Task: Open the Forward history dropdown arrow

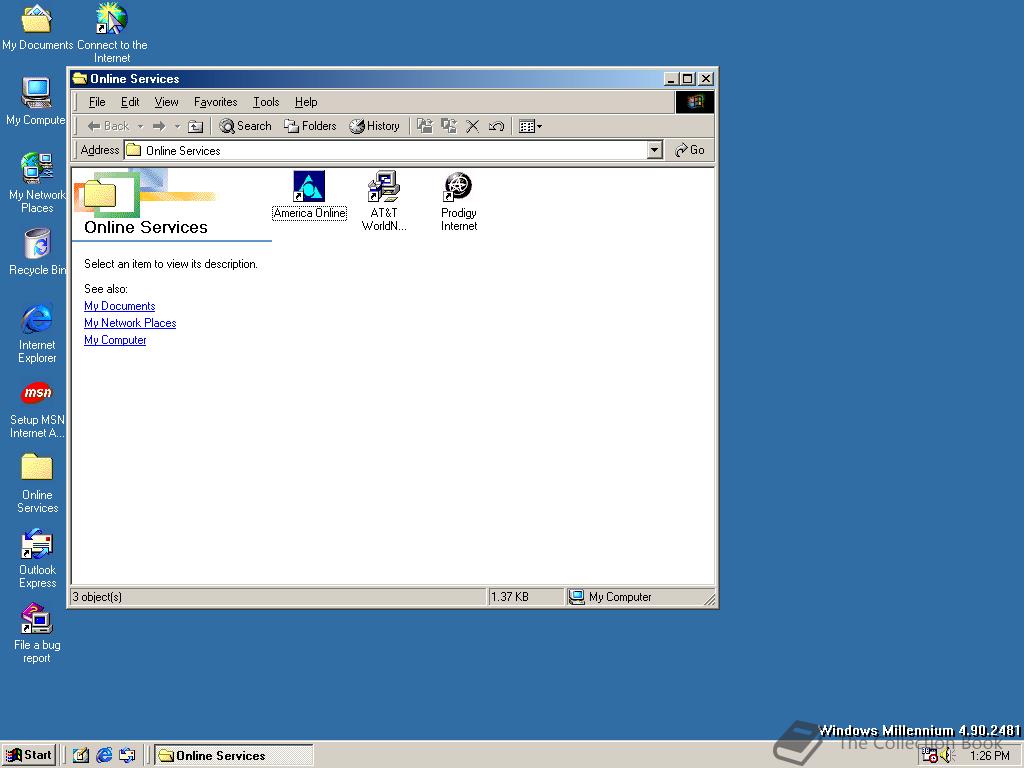Action: [177, 126]
